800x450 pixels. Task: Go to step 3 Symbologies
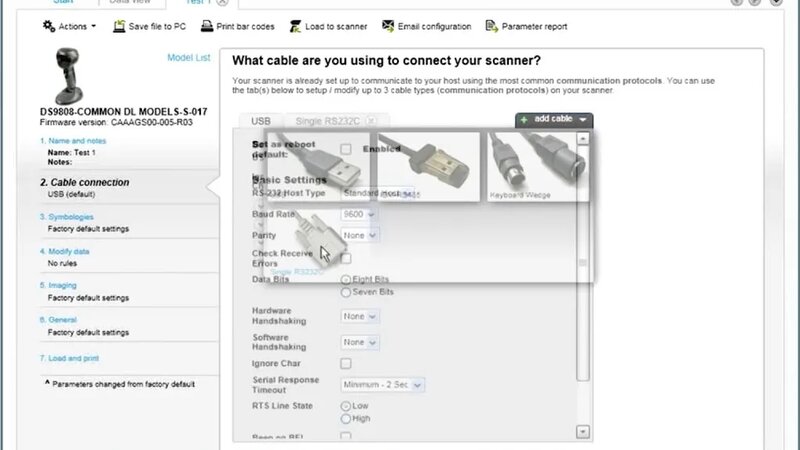point(67,217)
